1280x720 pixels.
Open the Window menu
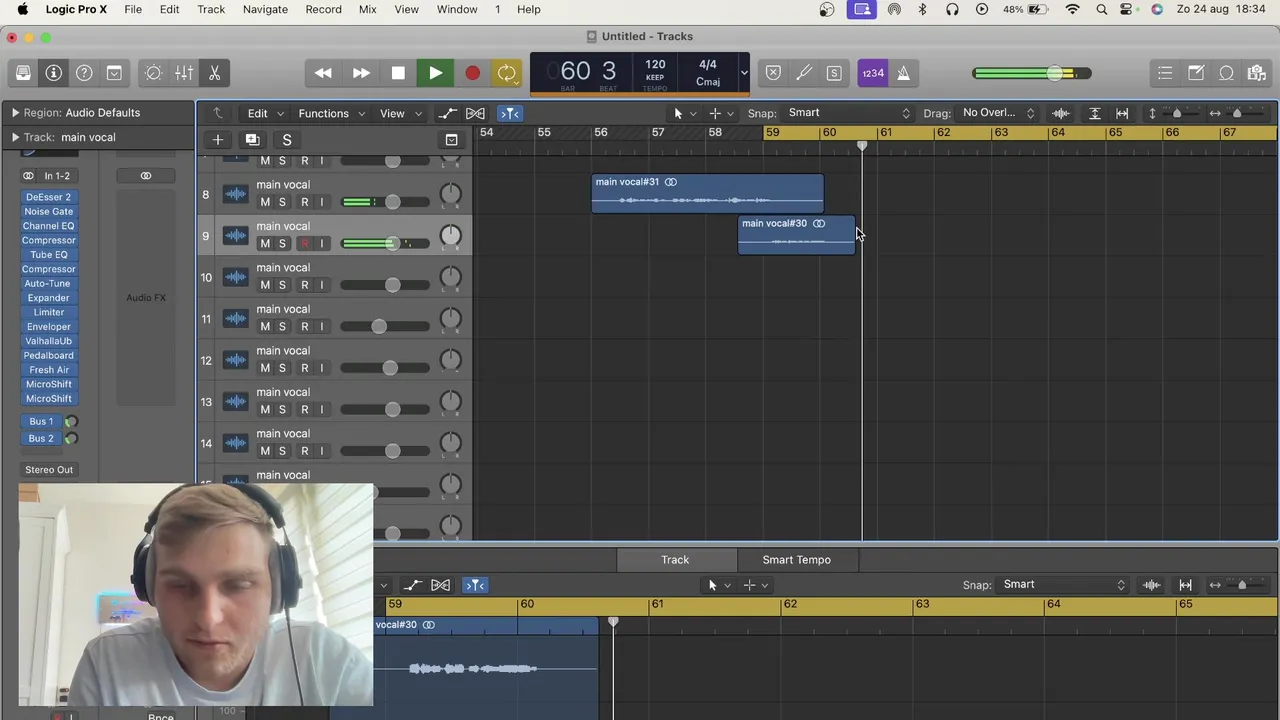(456, 9)
